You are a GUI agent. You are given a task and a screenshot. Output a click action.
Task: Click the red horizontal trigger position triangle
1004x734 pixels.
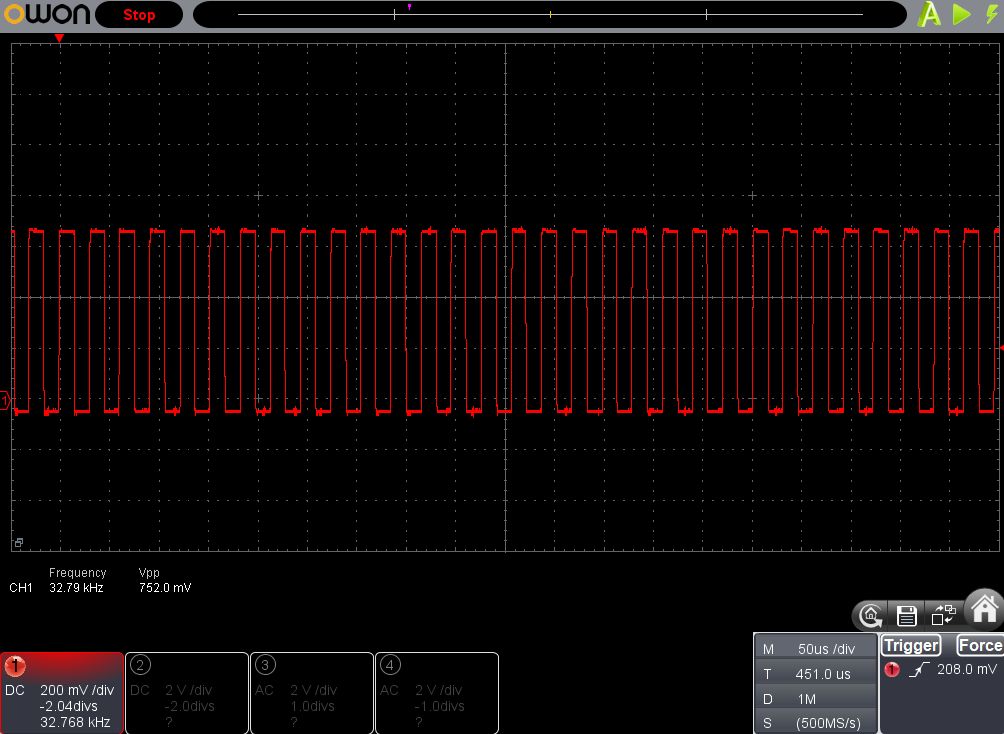point(60,38)
